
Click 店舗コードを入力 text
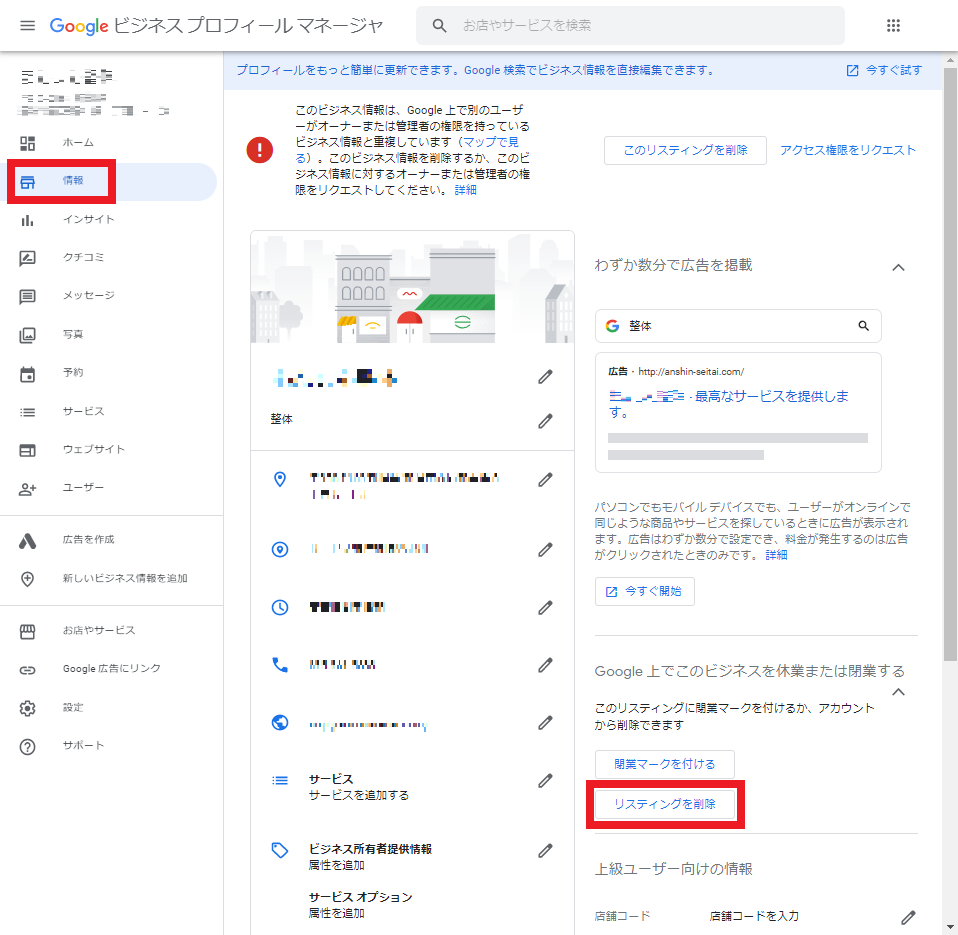[754, 916]
